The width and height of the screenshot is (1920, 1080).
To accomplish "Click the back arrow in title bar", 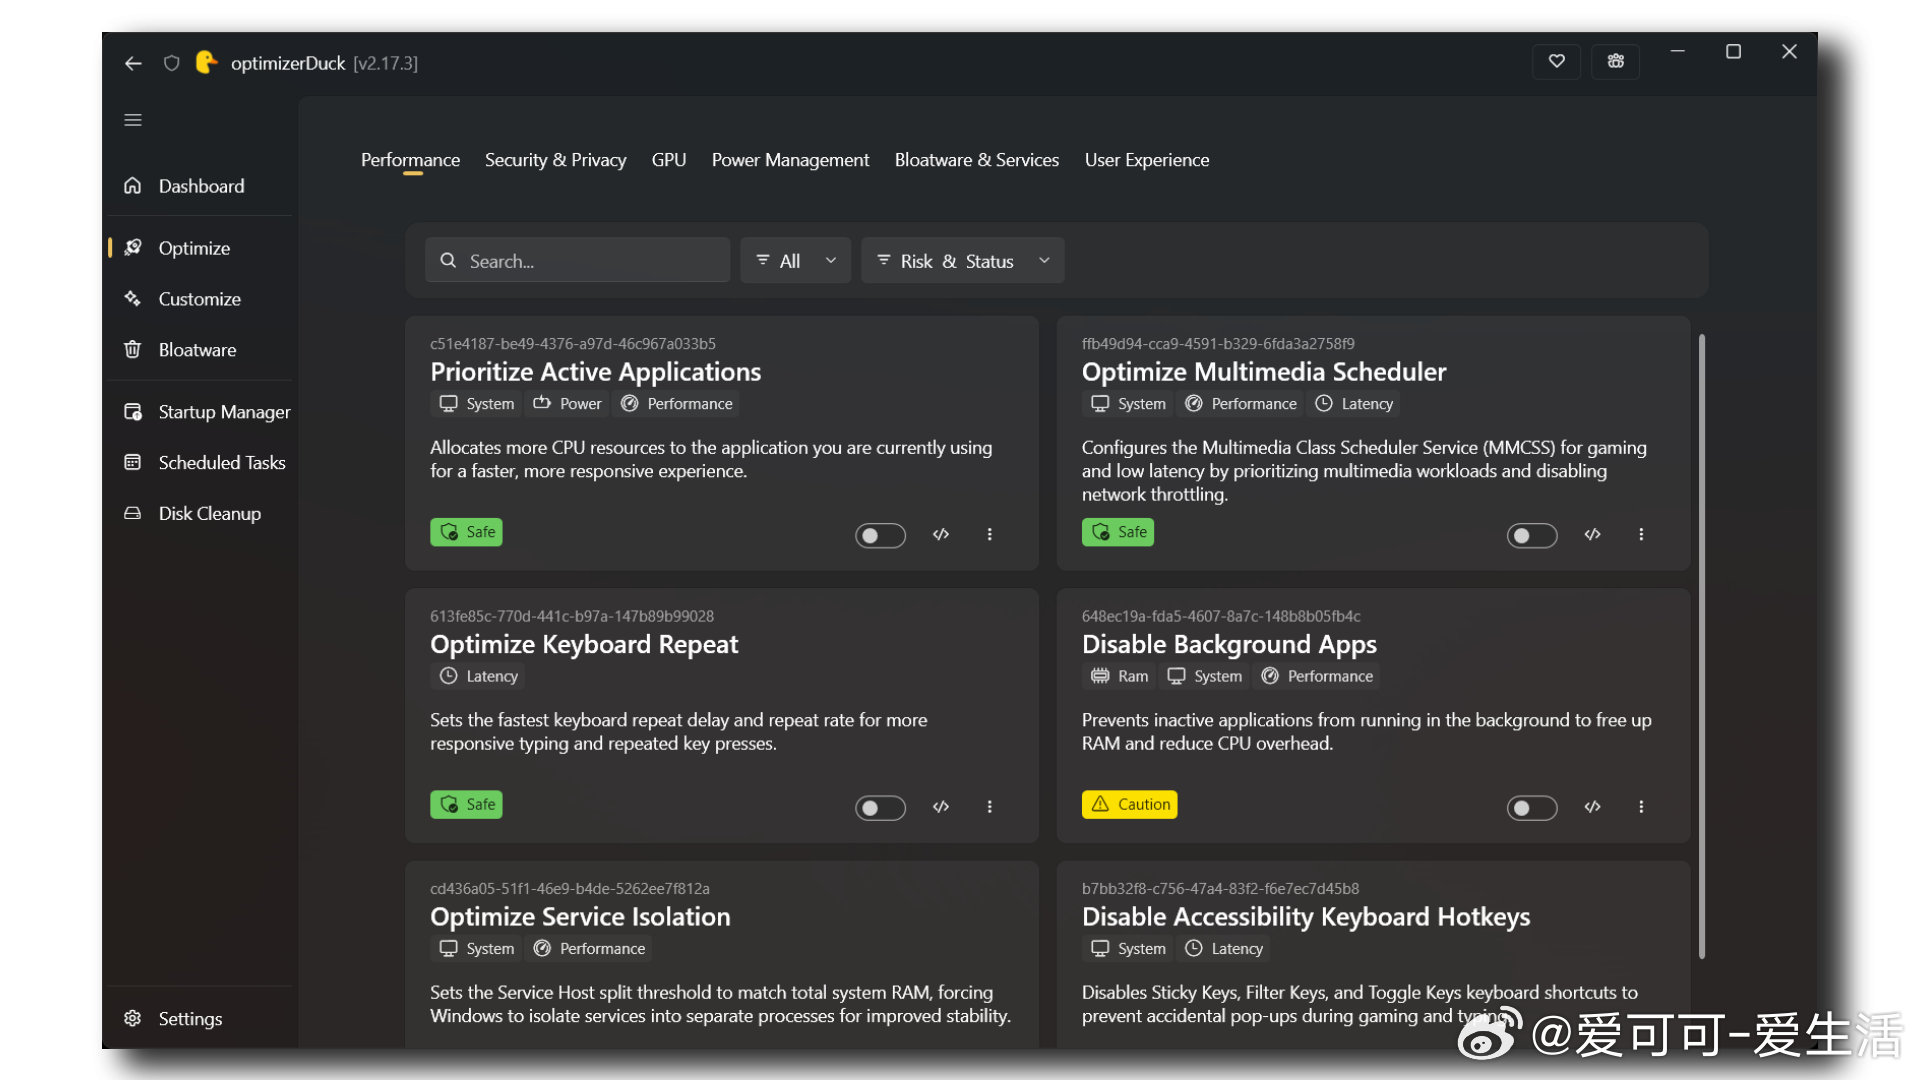I will pyautogui.click(x=133, y=63).
